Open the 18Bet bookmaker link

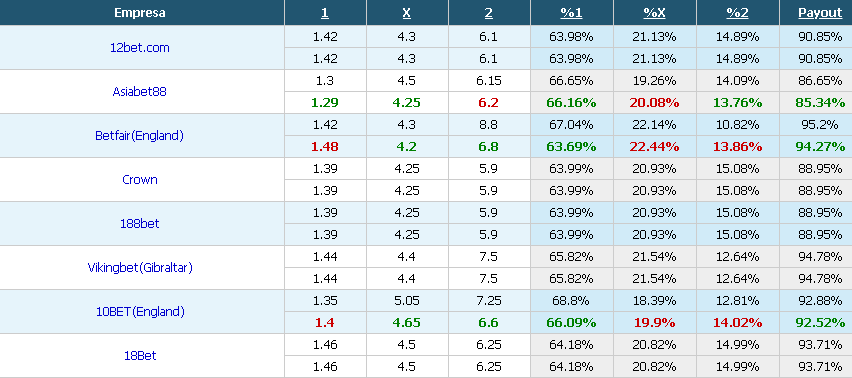(140, 355)
